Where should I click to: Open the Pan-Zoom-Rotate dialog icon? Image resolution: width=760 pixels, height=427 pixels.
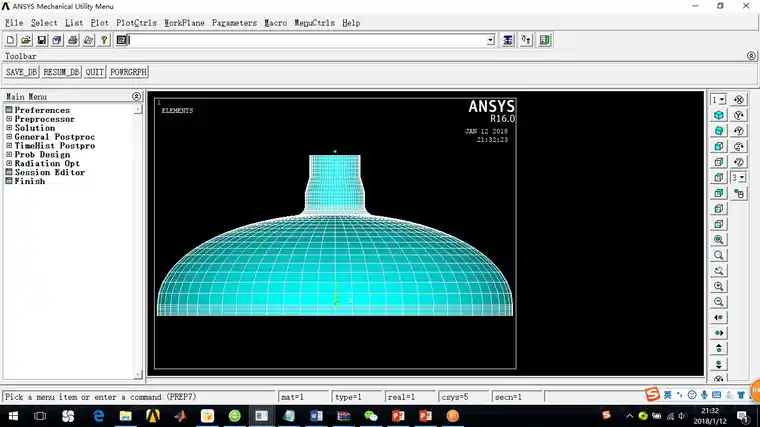click(57, 40)
